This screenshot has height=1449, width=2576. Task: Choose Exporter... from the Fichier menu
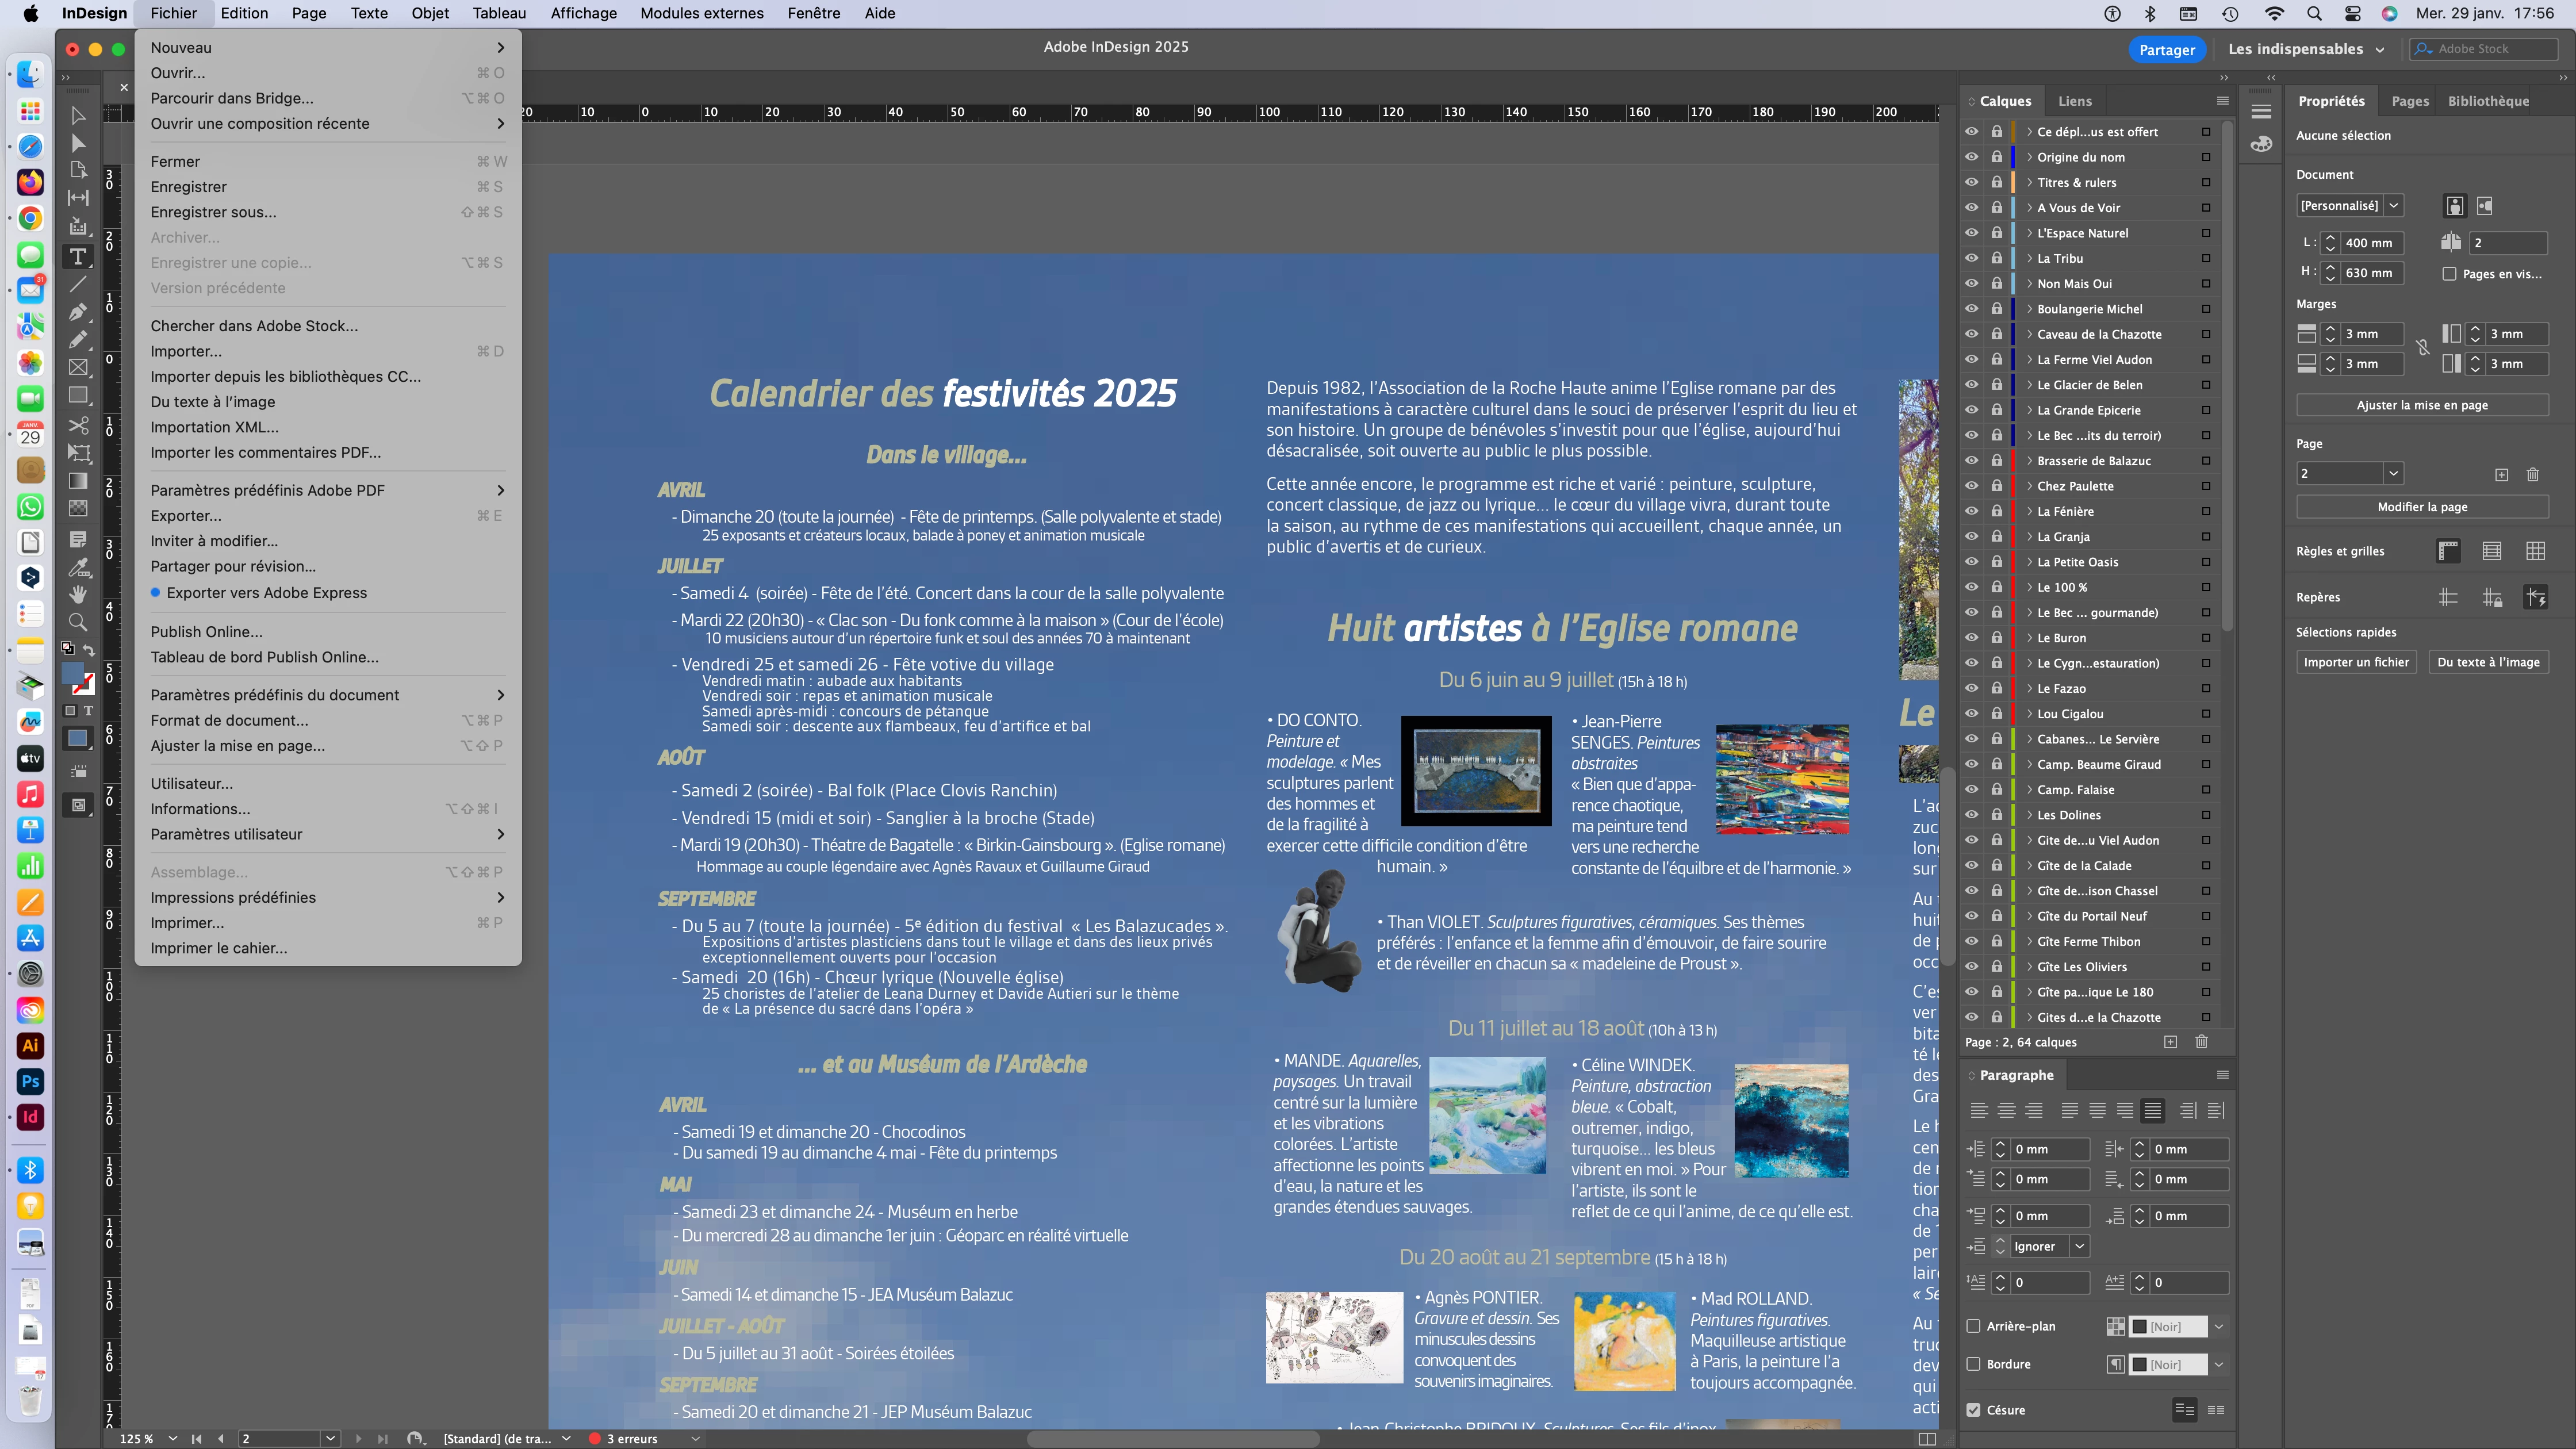(x=186, y=516)
